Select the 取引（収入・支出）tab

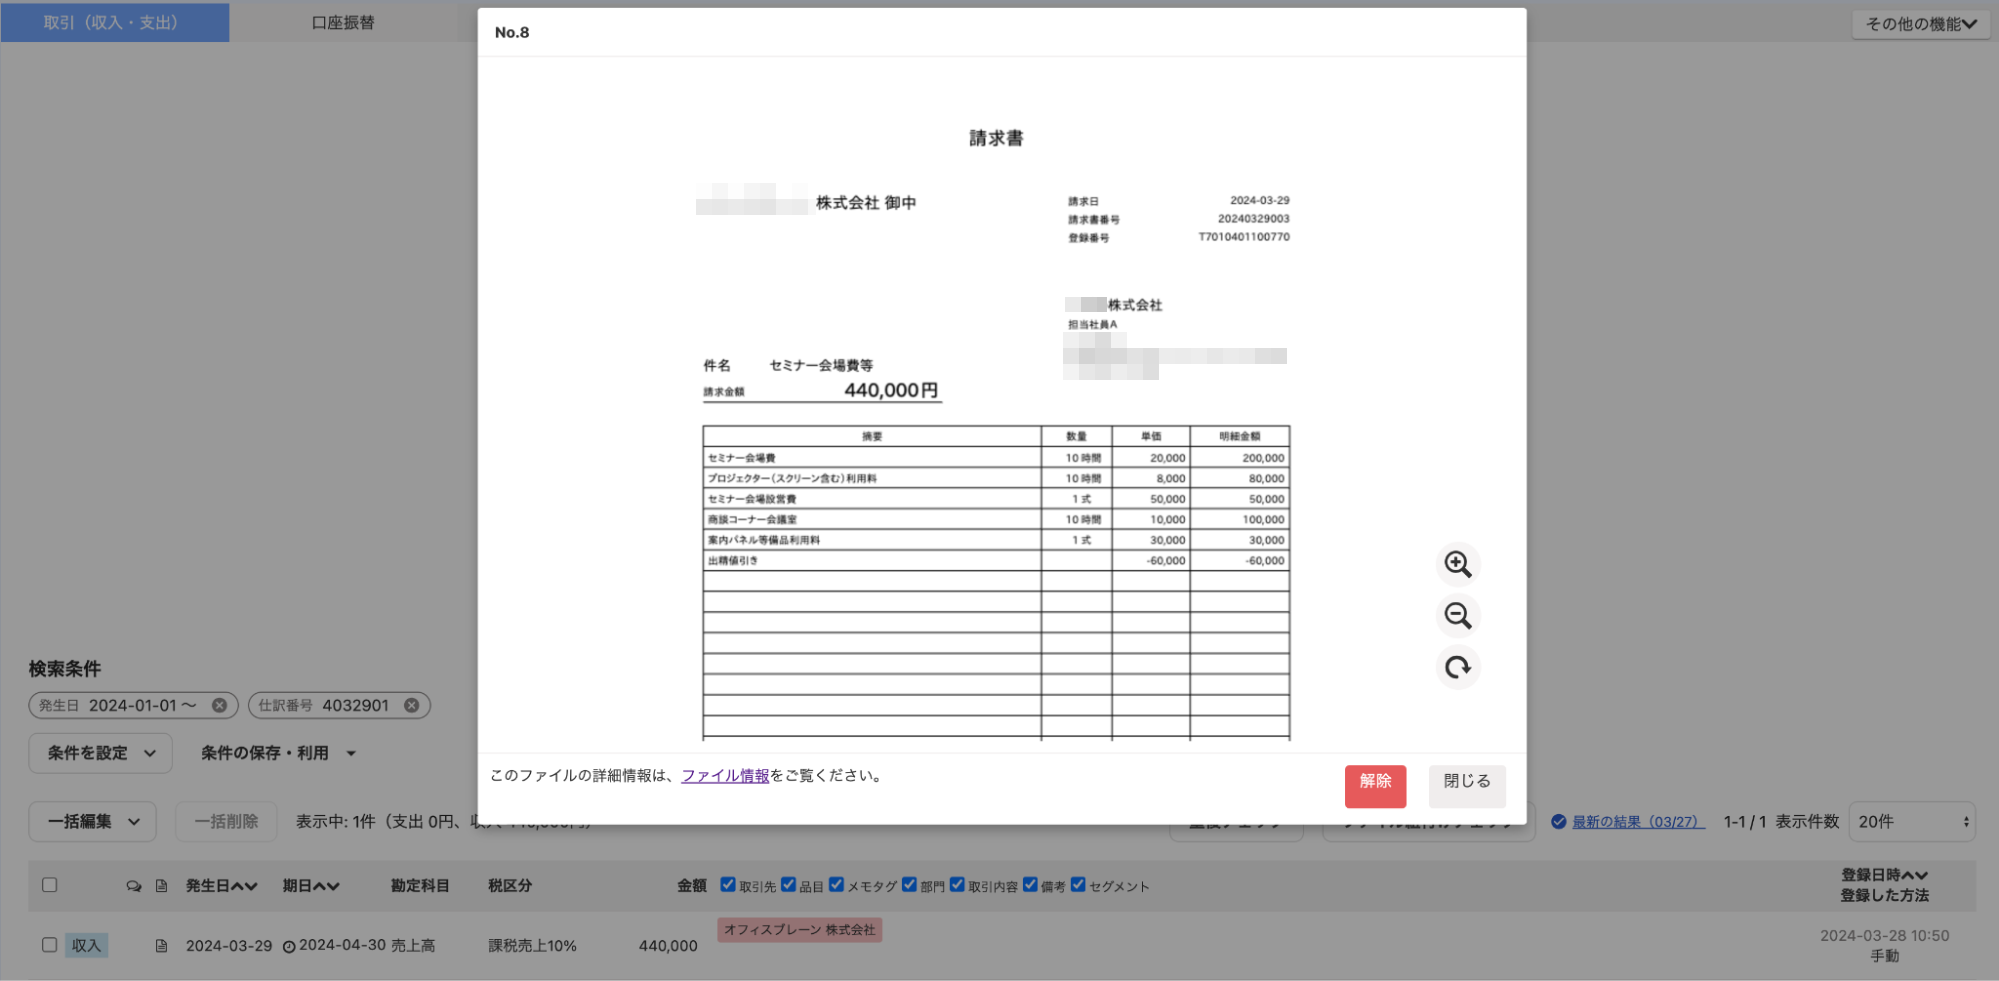pos(114,22)
